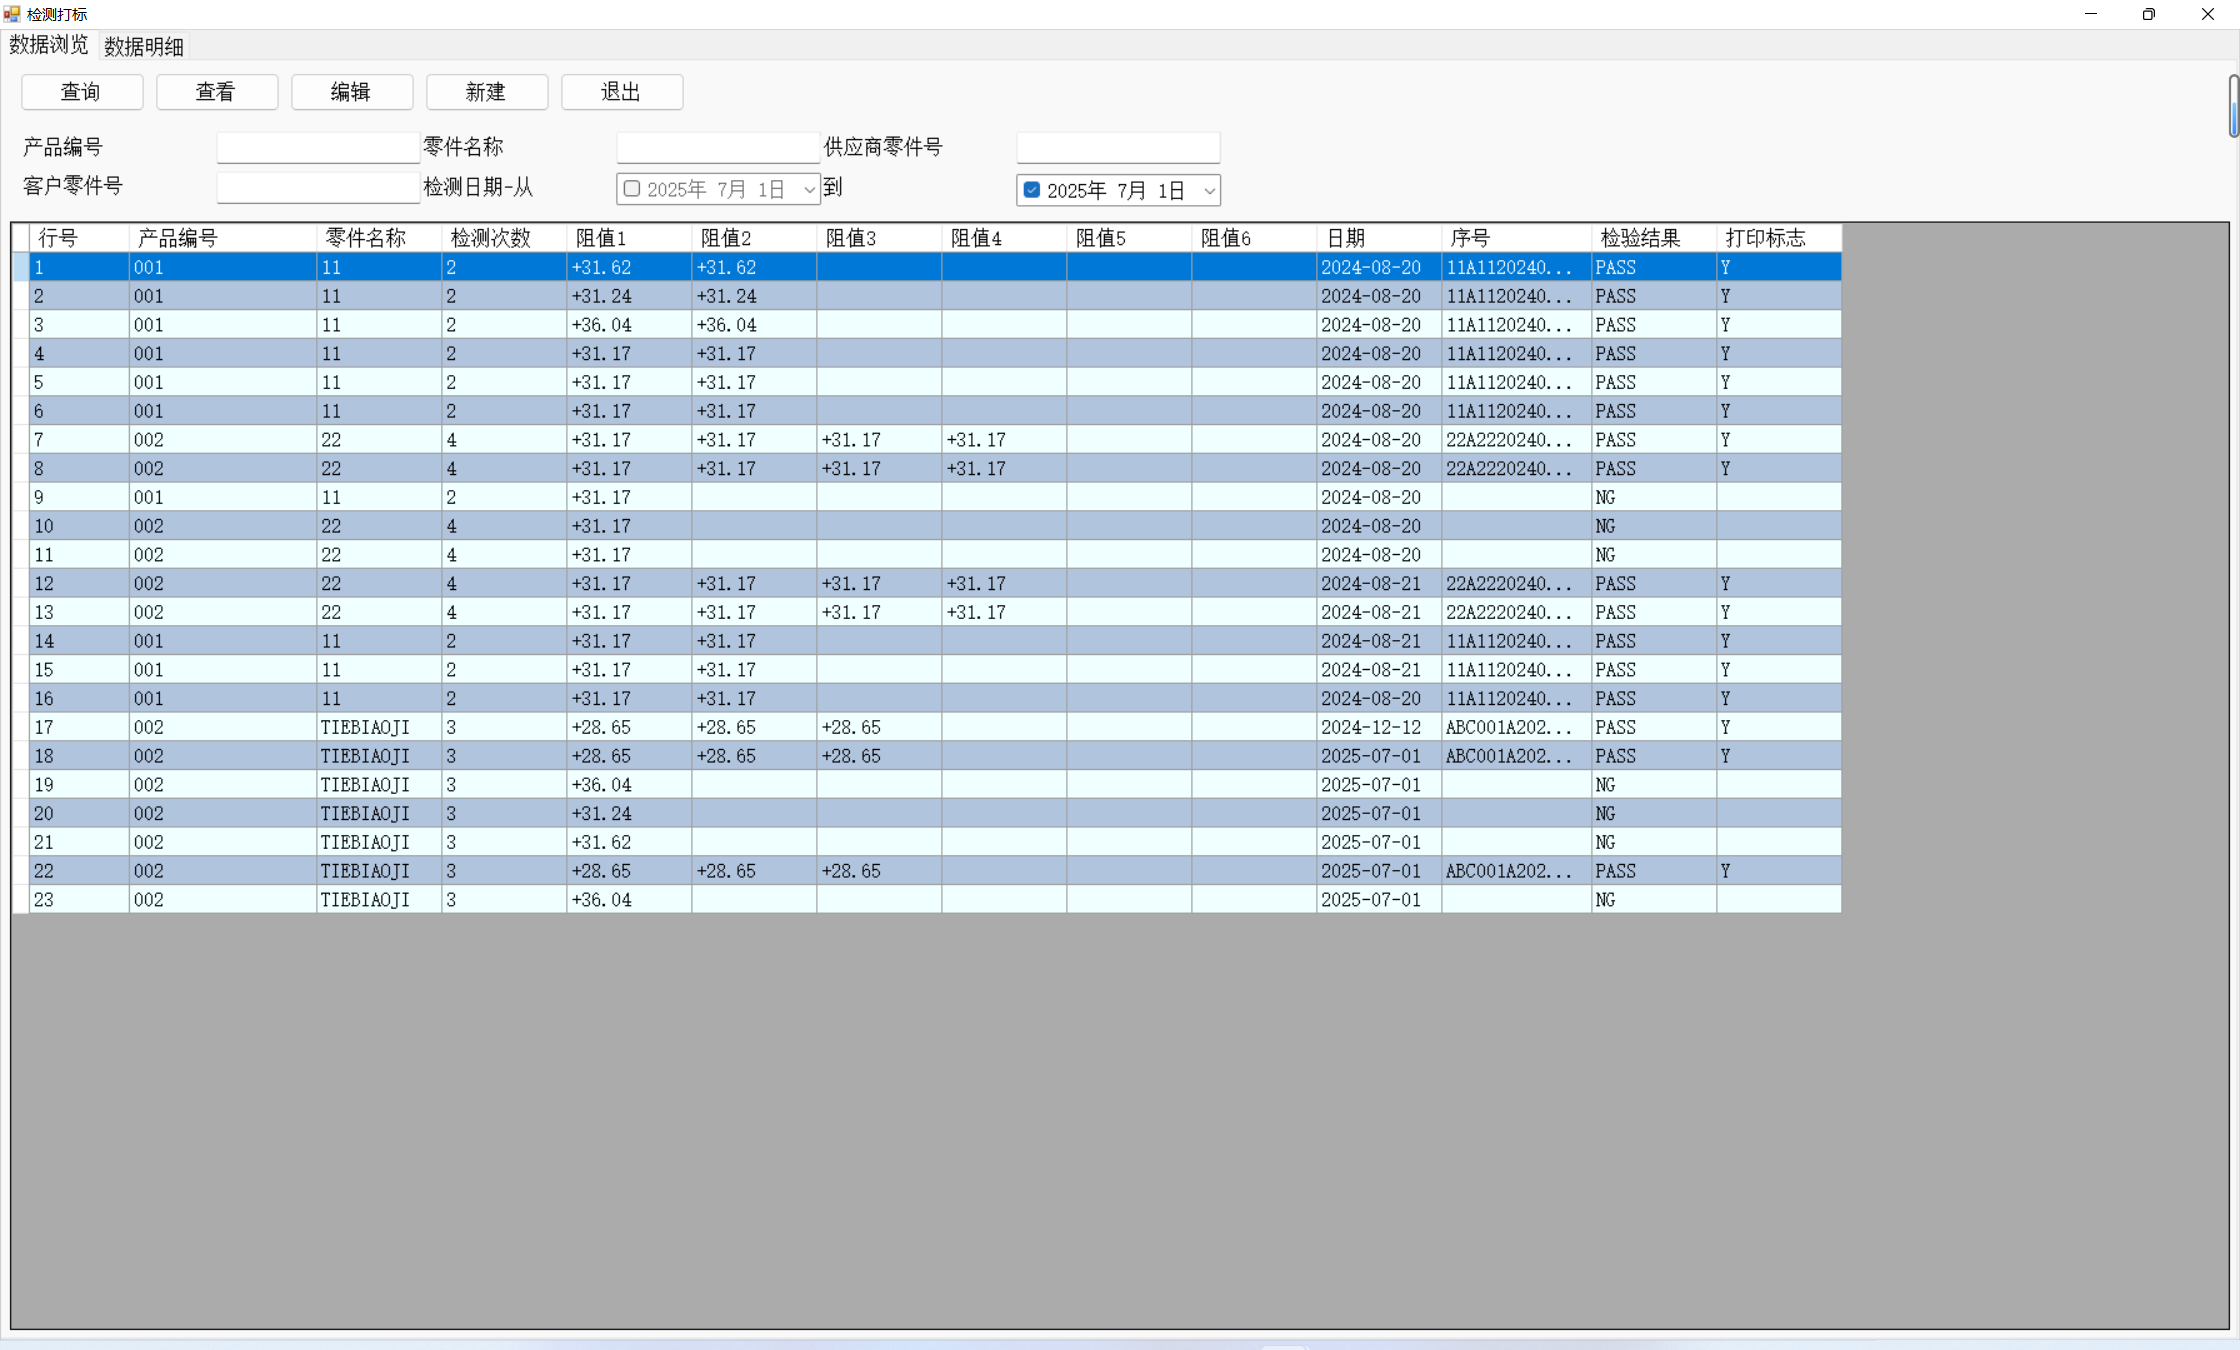This screenshot has height=1350, width=2240.
Task: Click the app icon in title bar
Action: [x=12, y=14]
